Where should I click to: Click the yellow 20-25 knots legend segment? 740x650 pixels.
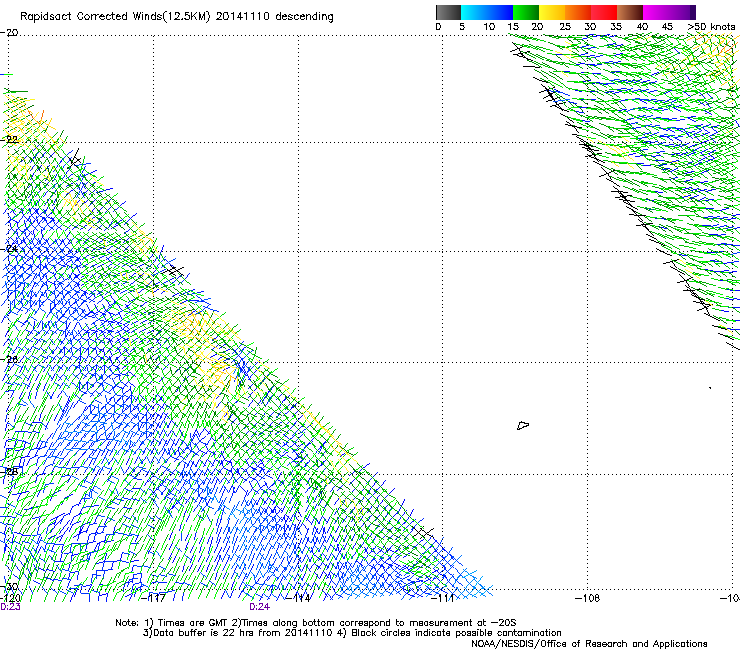point(552,12)
